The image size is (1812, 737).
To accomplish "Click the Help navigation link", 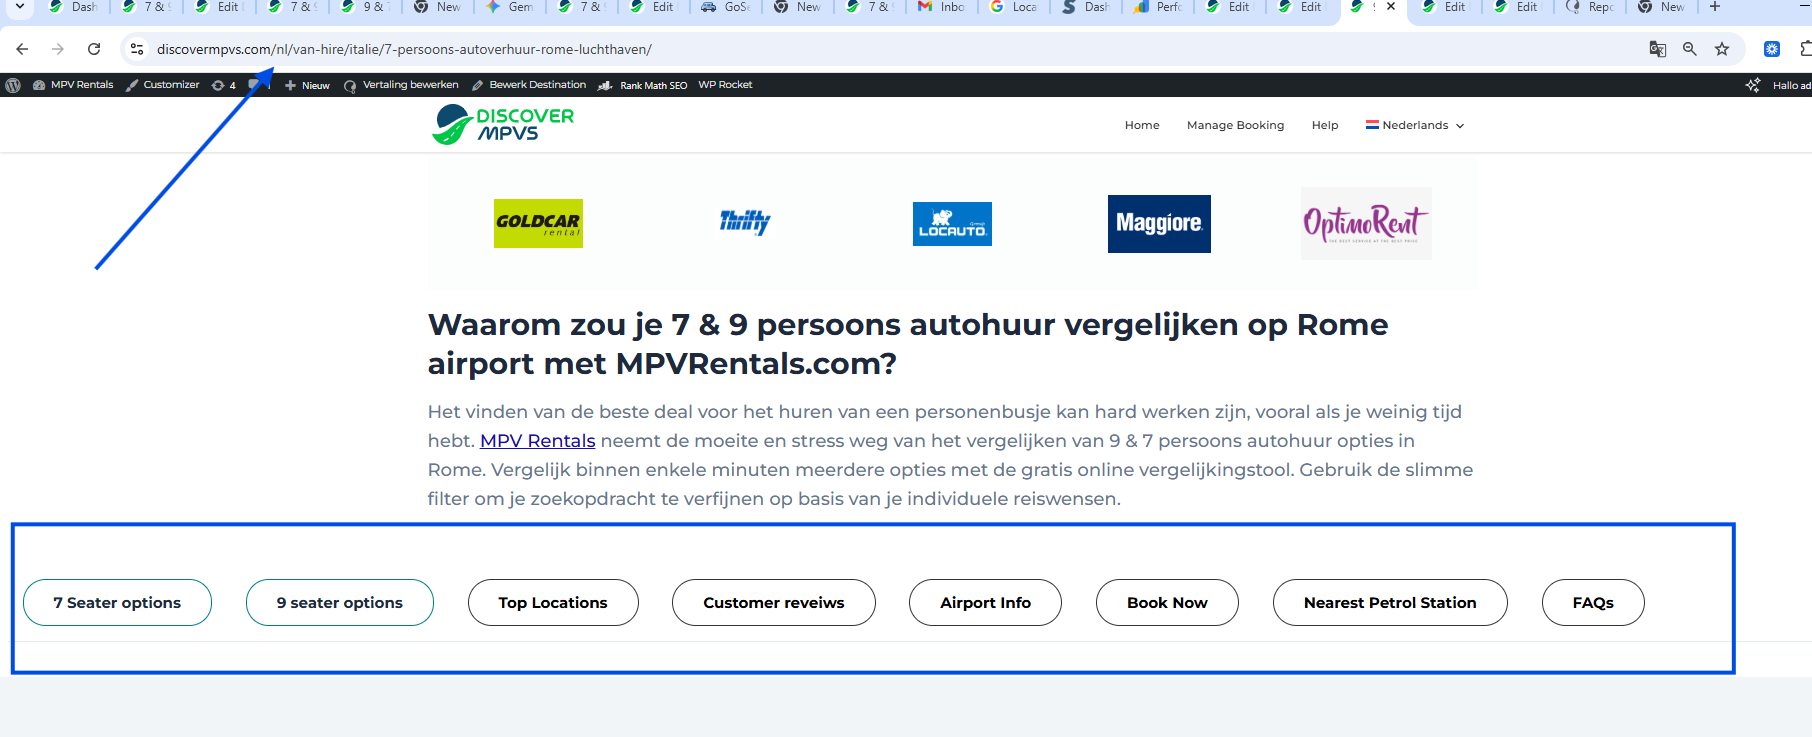I will click(1325, 125).
